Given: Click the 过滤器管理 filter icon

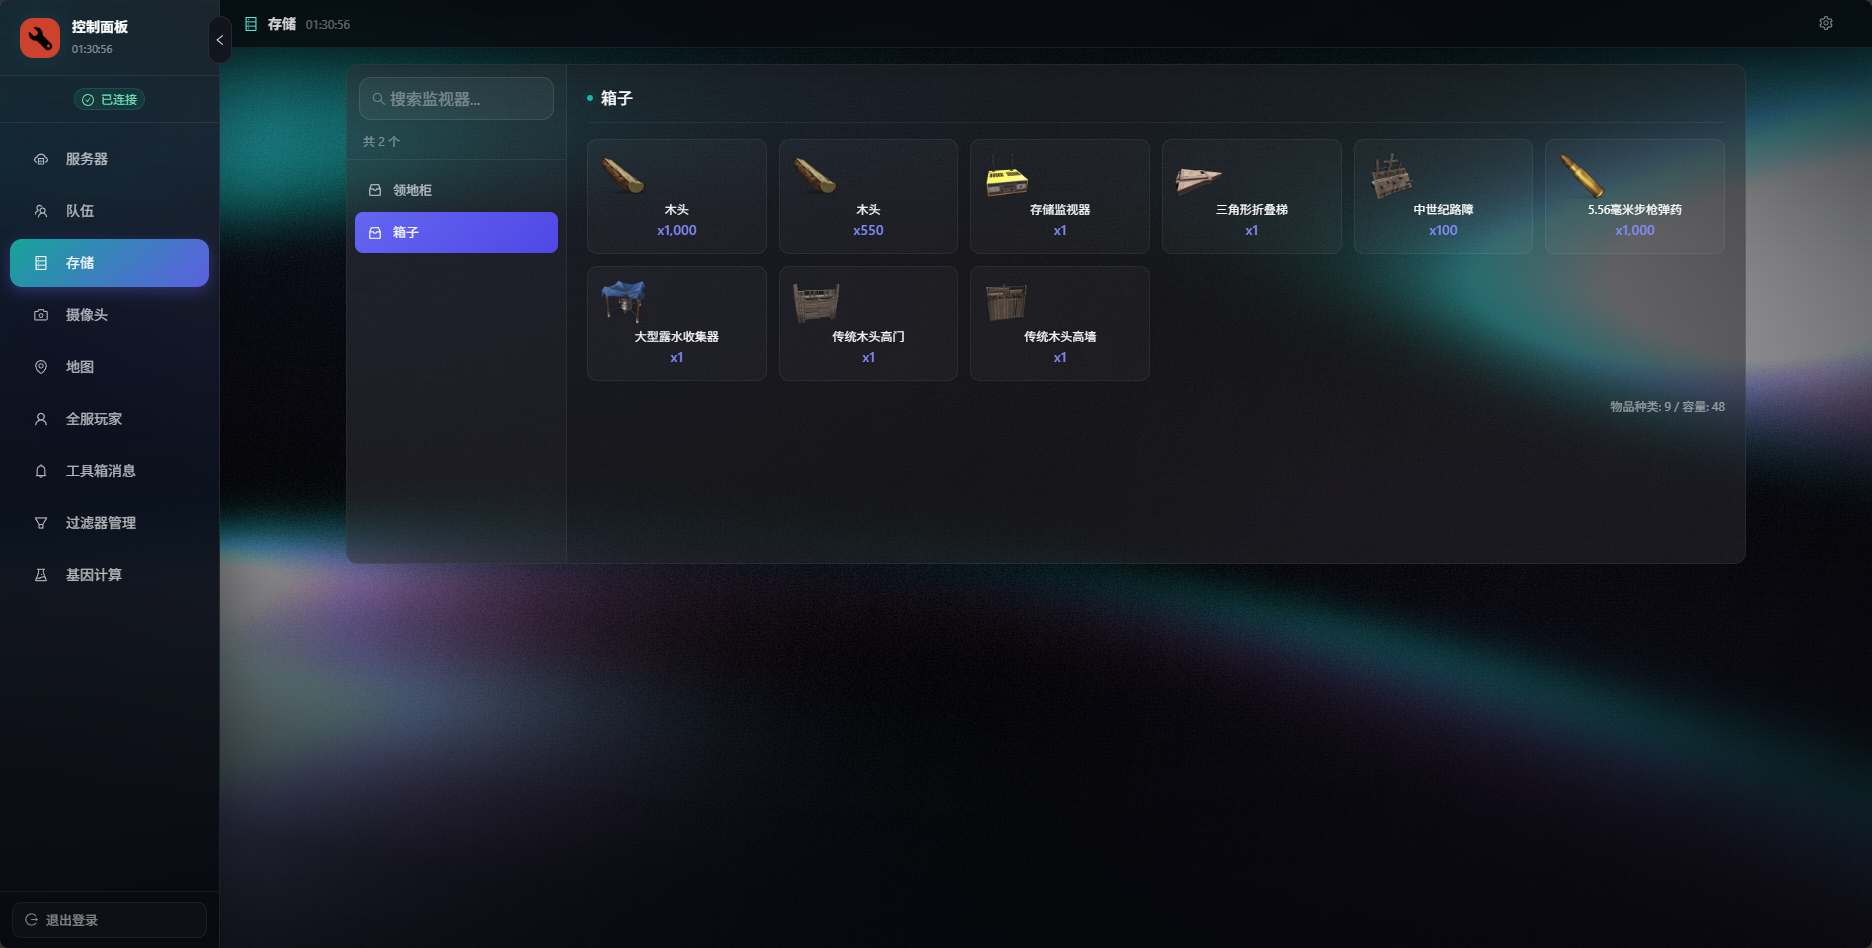Looking at the screenshot, I should point(41,523).
